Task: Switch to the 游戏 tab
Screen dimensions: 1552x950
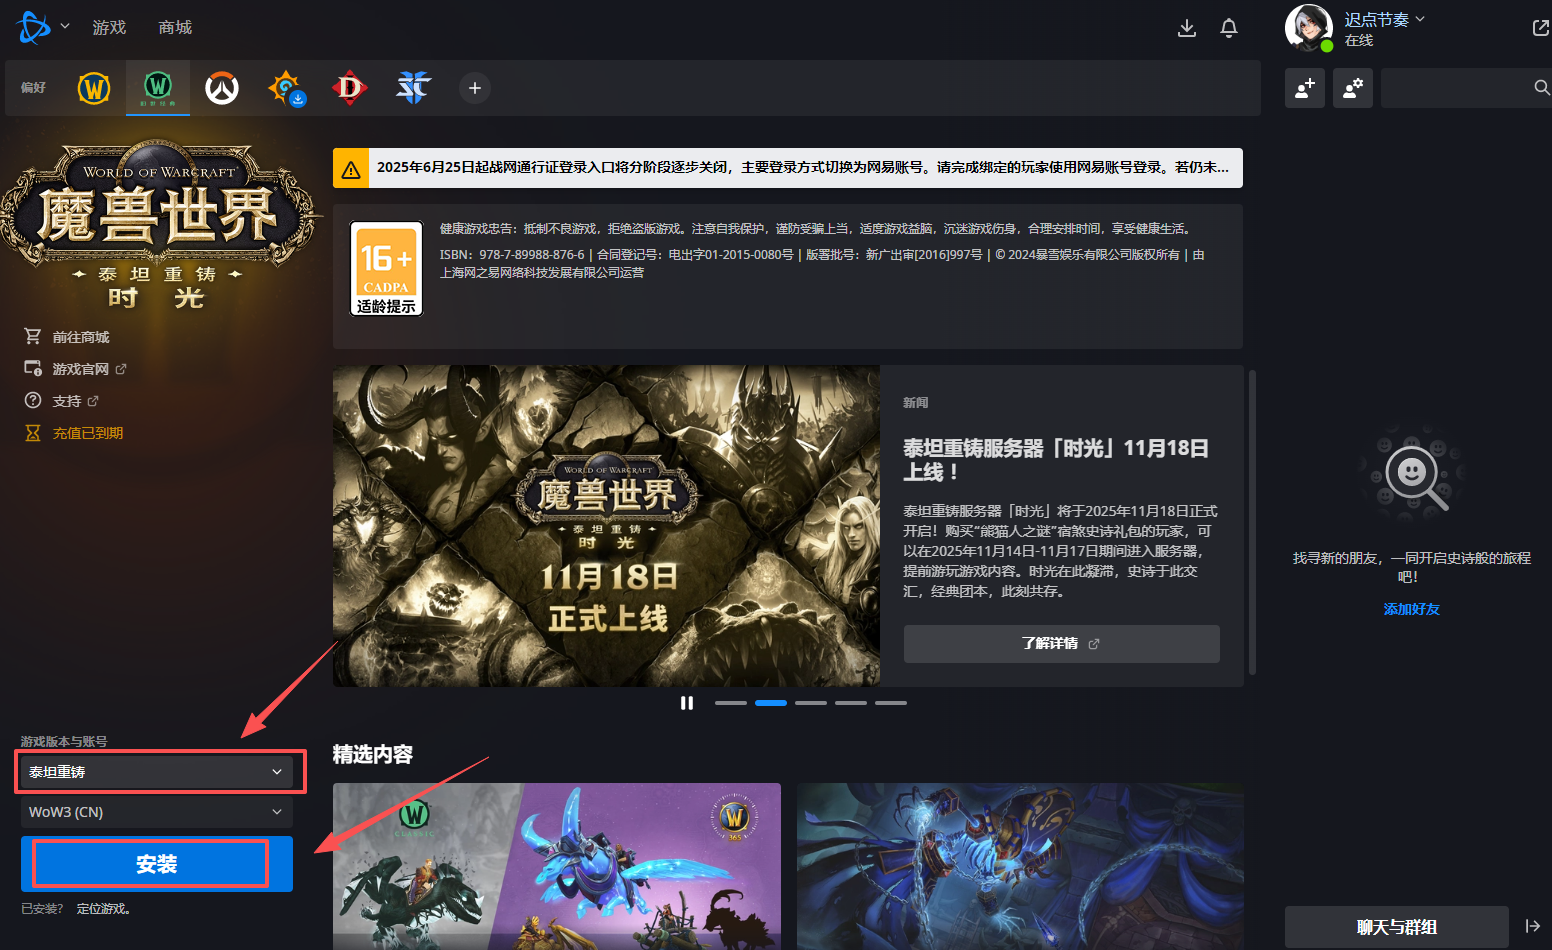Action: [109, 27]
